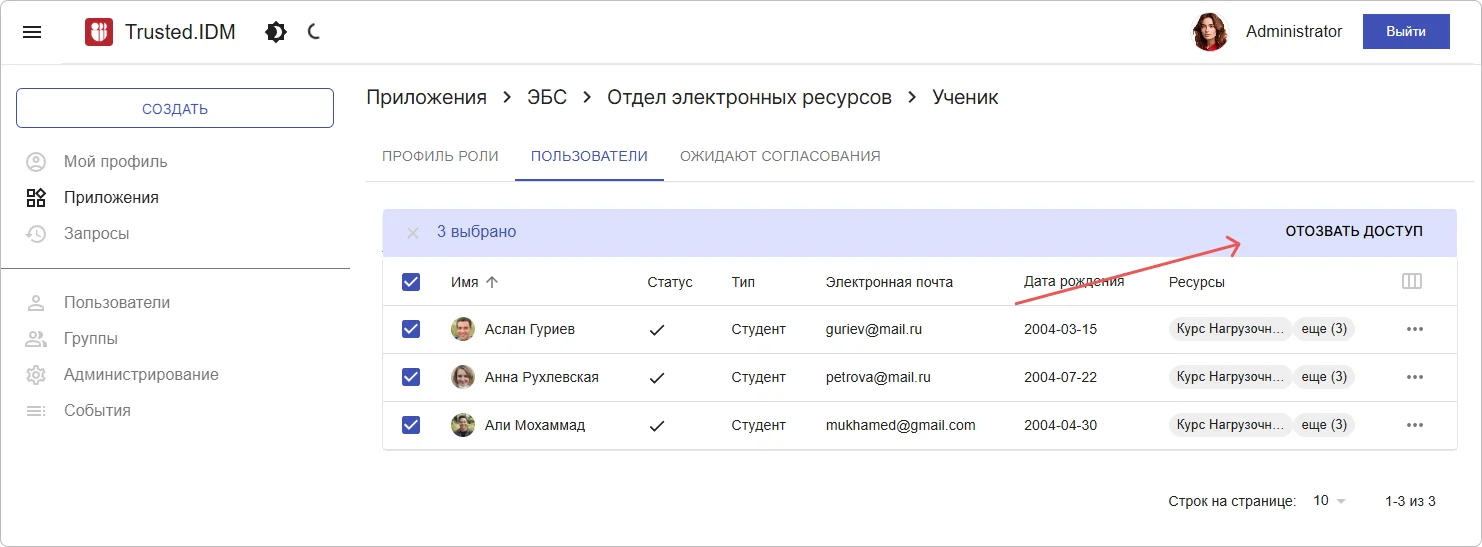
Task: Toggle the select-all header checkbox
Action: pos(411,282)
